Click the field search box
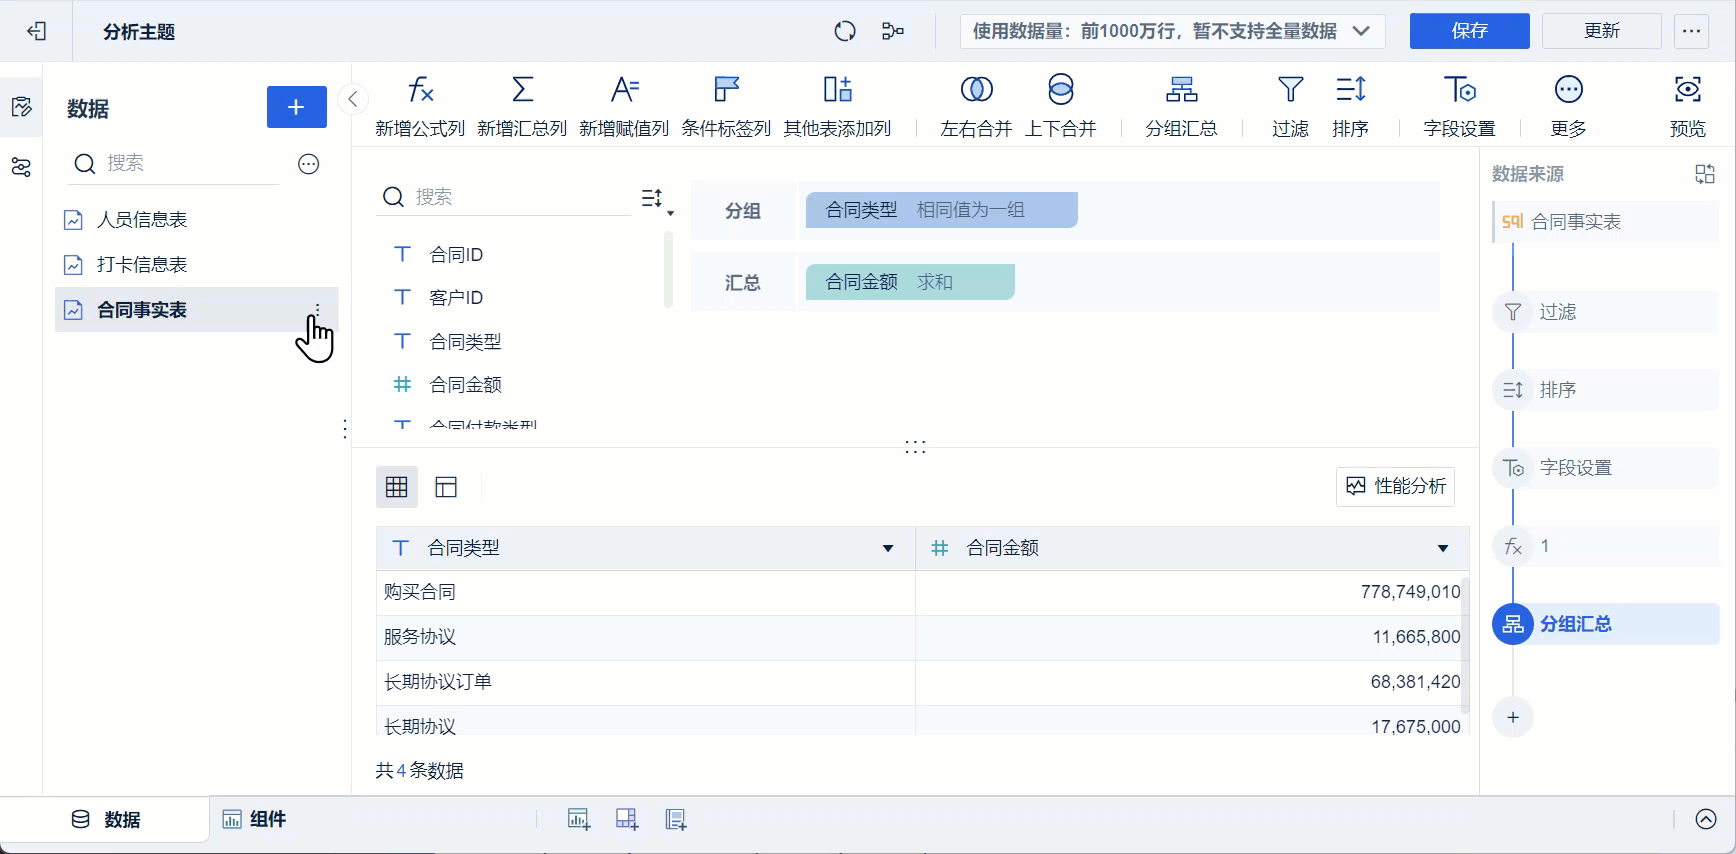The height and width of the screenshot is (854, 1736). (505, 197)
